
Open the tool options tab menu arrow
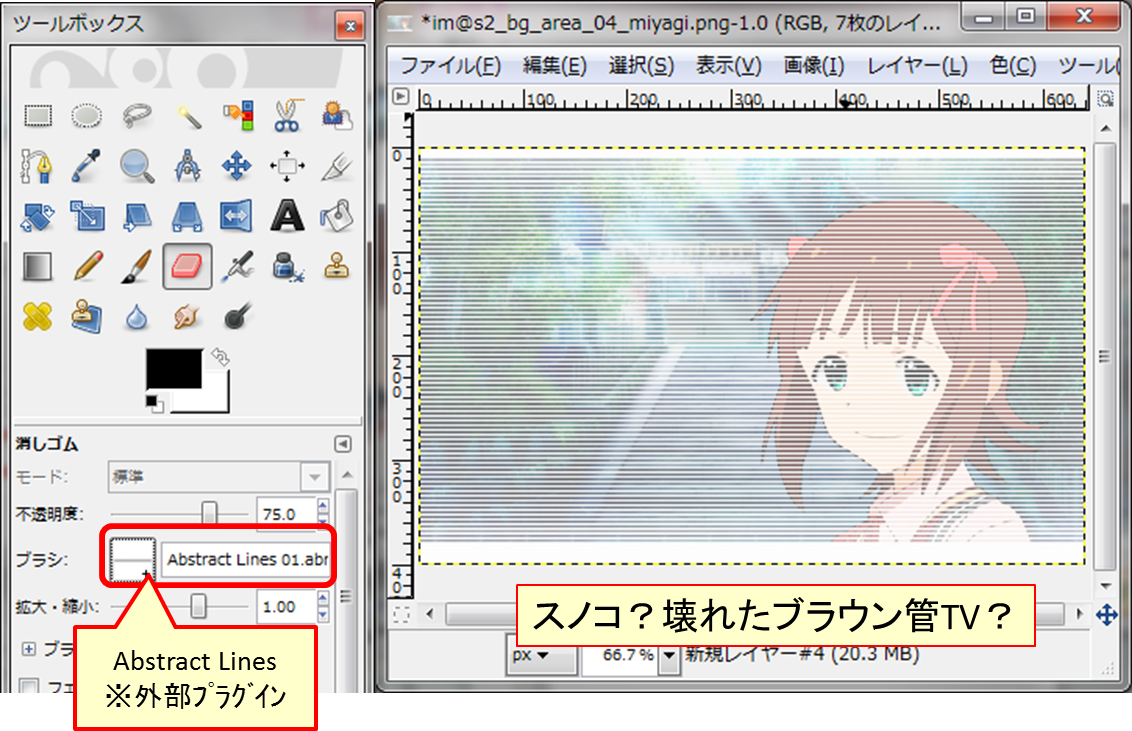343,444
